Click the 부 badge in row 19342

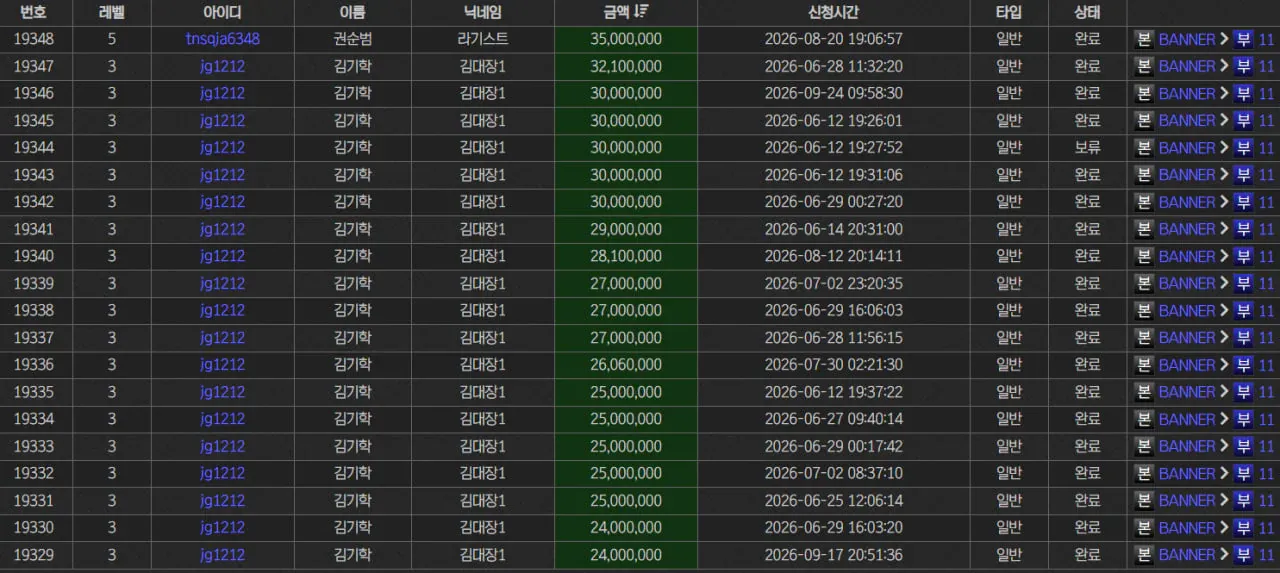1243,202
